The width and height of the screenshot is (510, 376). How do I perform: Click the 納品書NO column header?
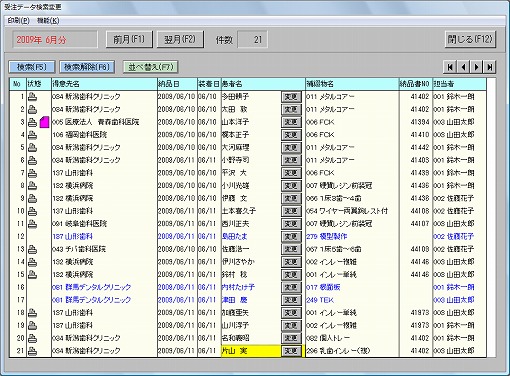416,84
